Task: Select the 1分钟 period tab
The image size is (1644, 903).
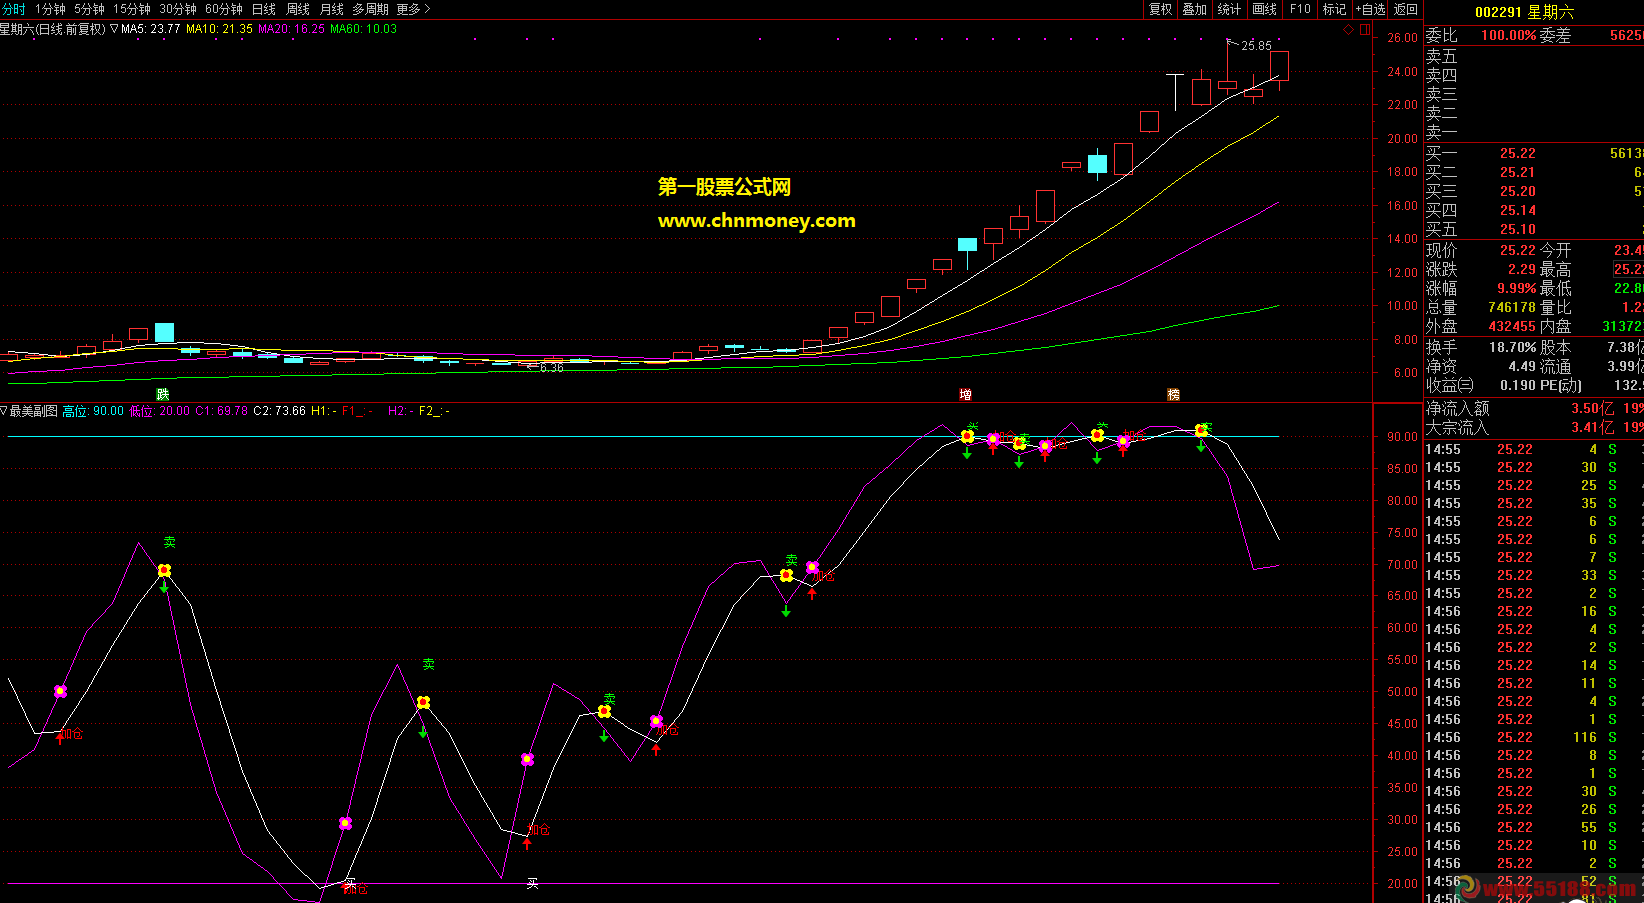Action: (x=50, y=9)
